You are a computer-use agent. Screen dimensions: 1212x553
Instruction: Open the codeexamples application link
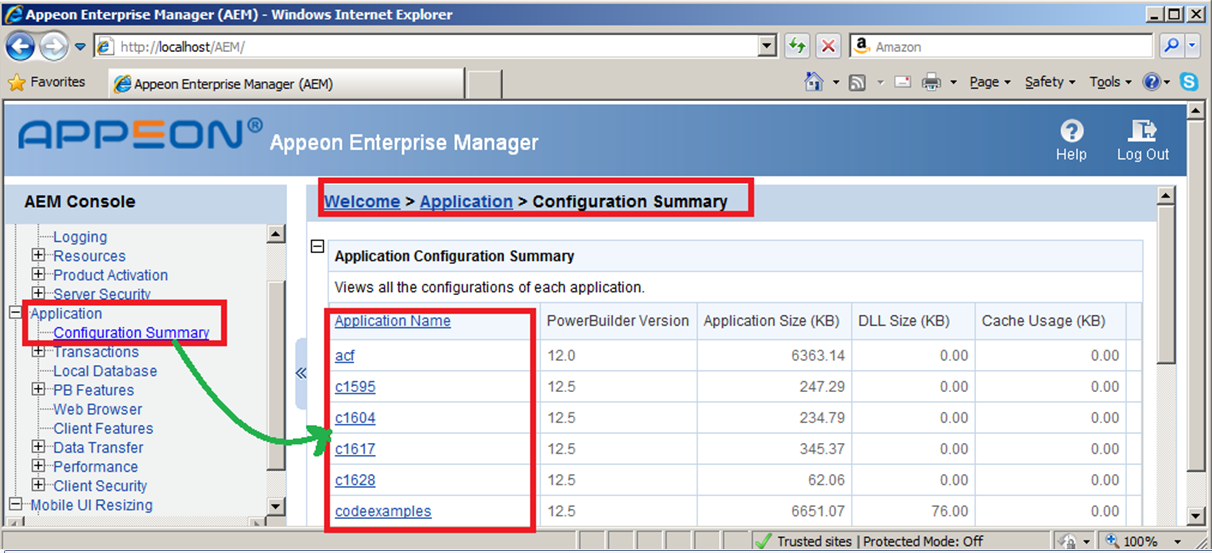pyautogui.click(x=383, y=511)
